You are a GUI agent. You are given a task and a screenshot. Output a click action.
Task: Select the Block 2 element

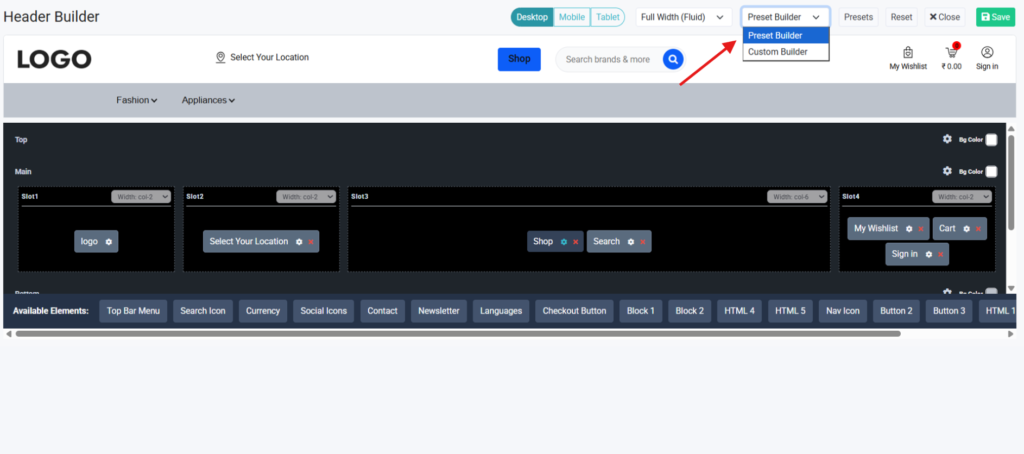pyautogui.click(x=690, y=311)
